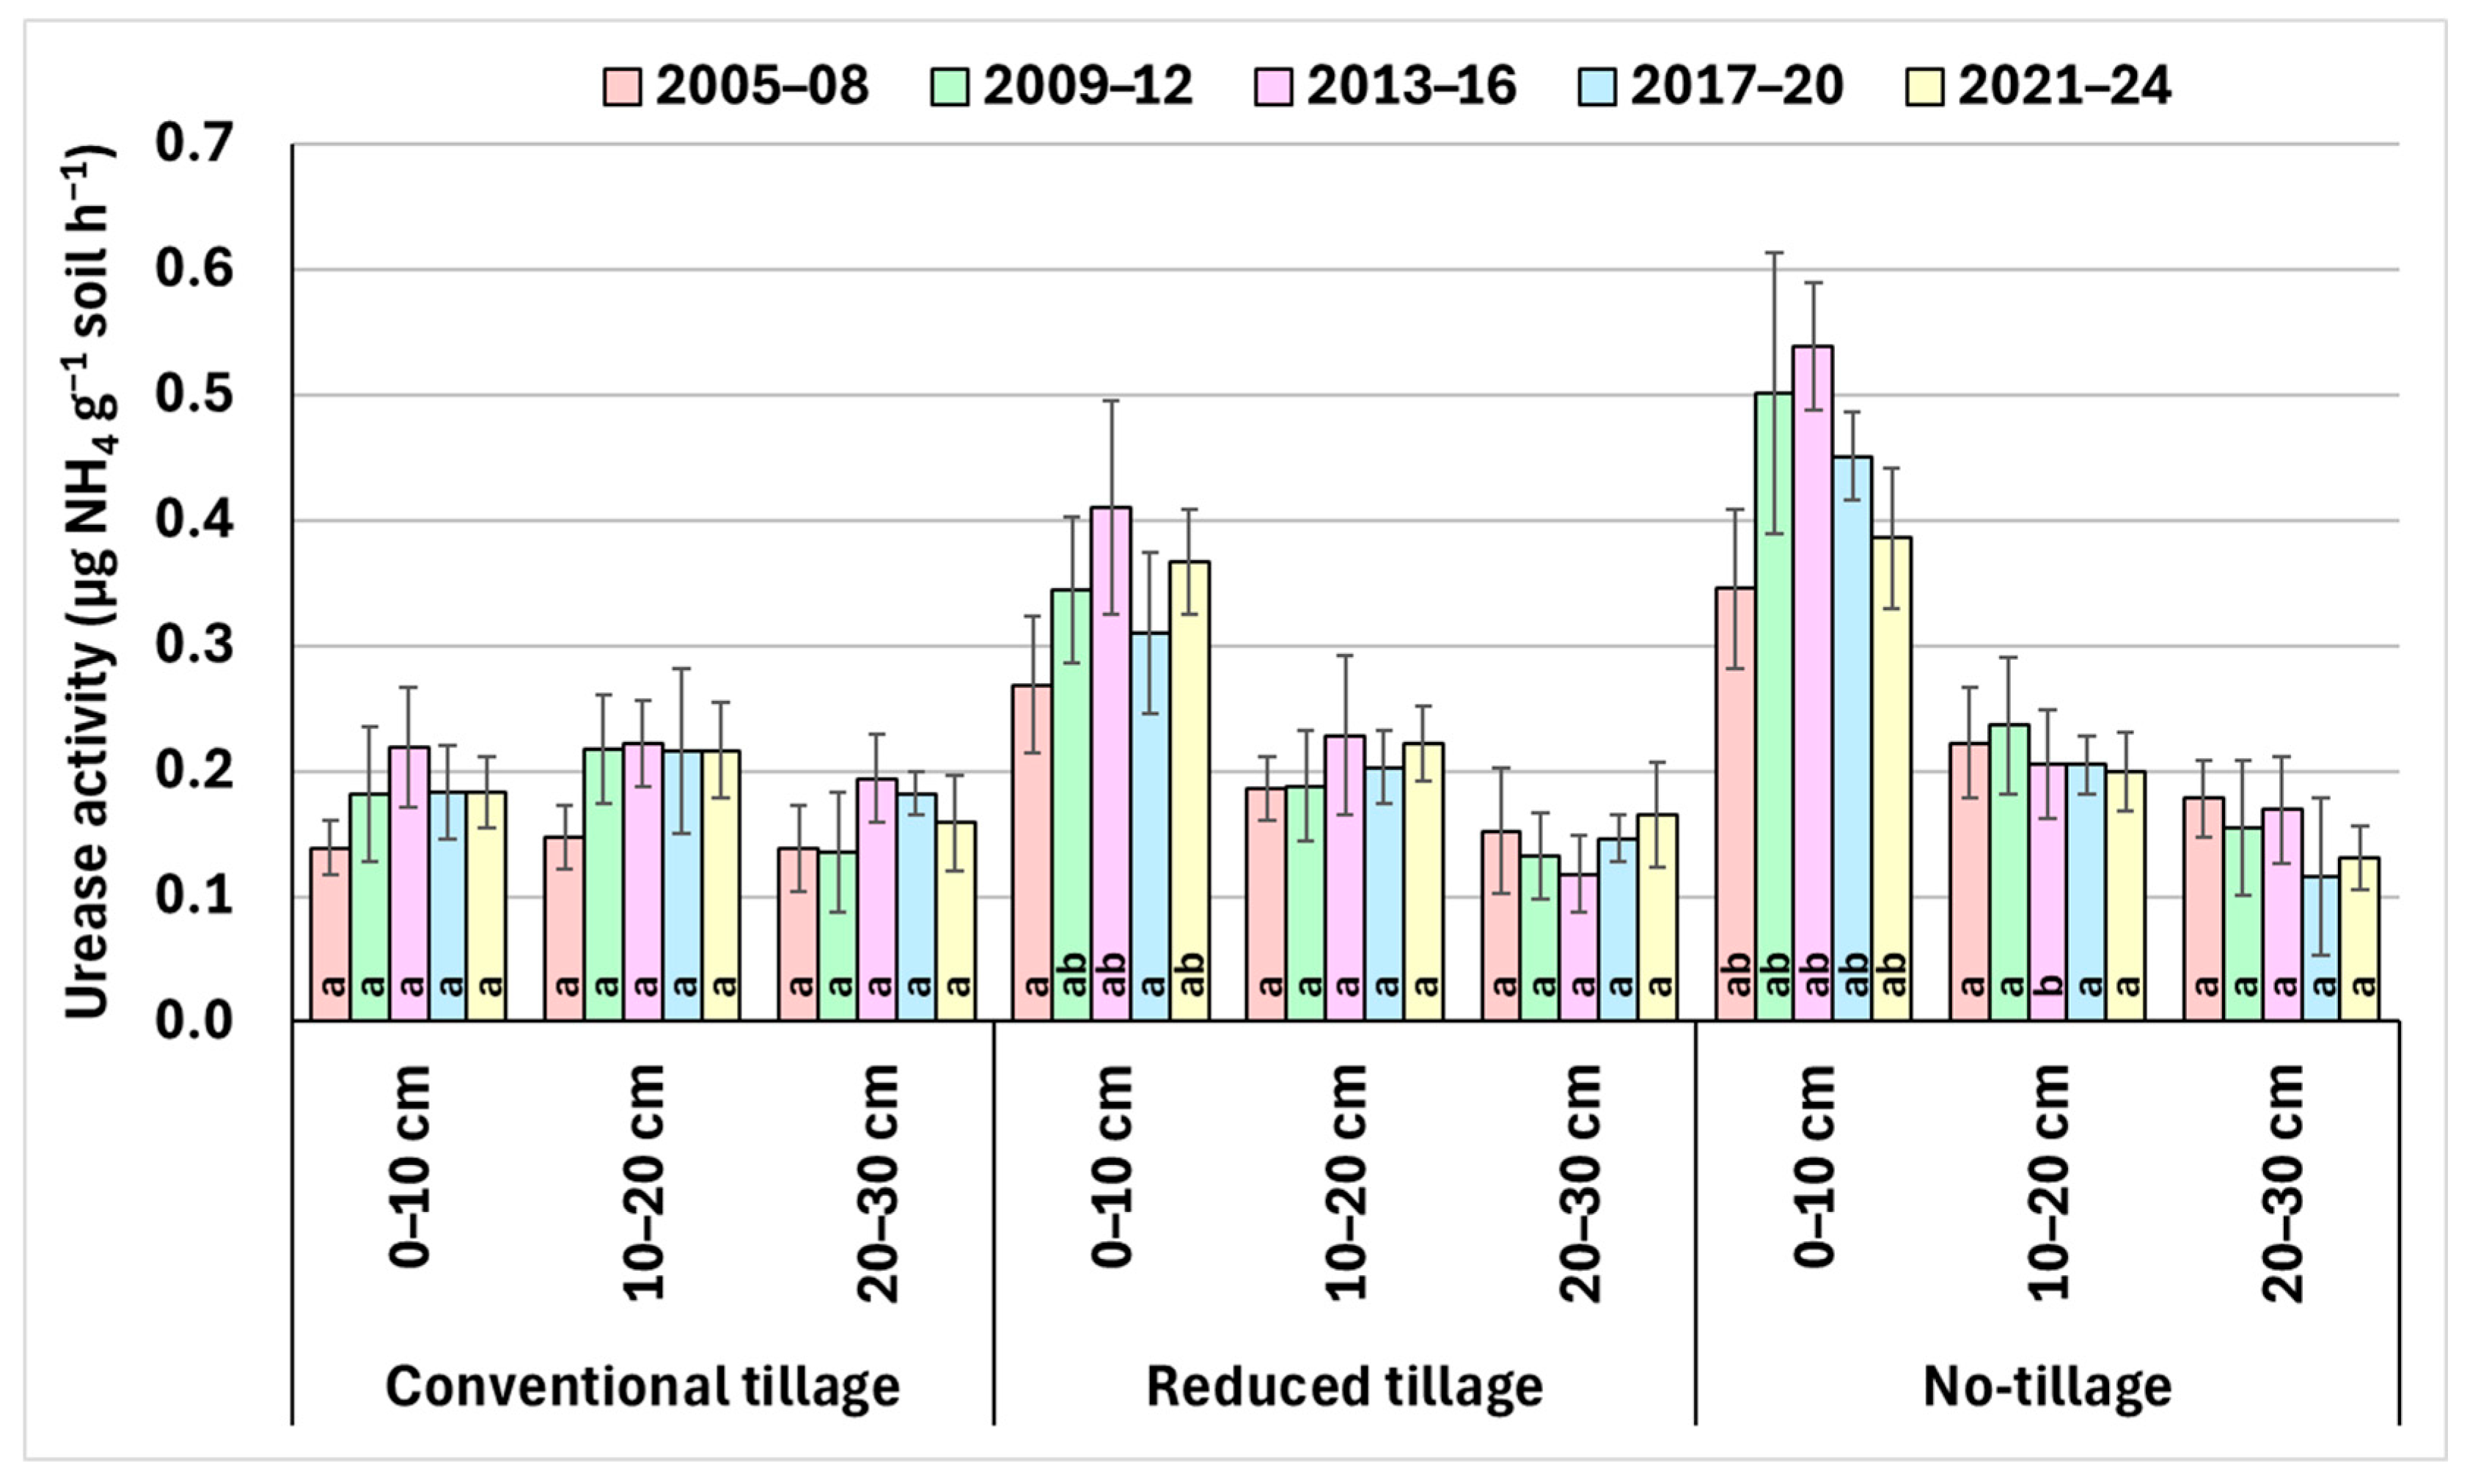Click the tallest magenta bar, No-tillage 0–10 cm
Image resolution: width=2467 pixels, height=1484 pixels.
[1813, 683]
